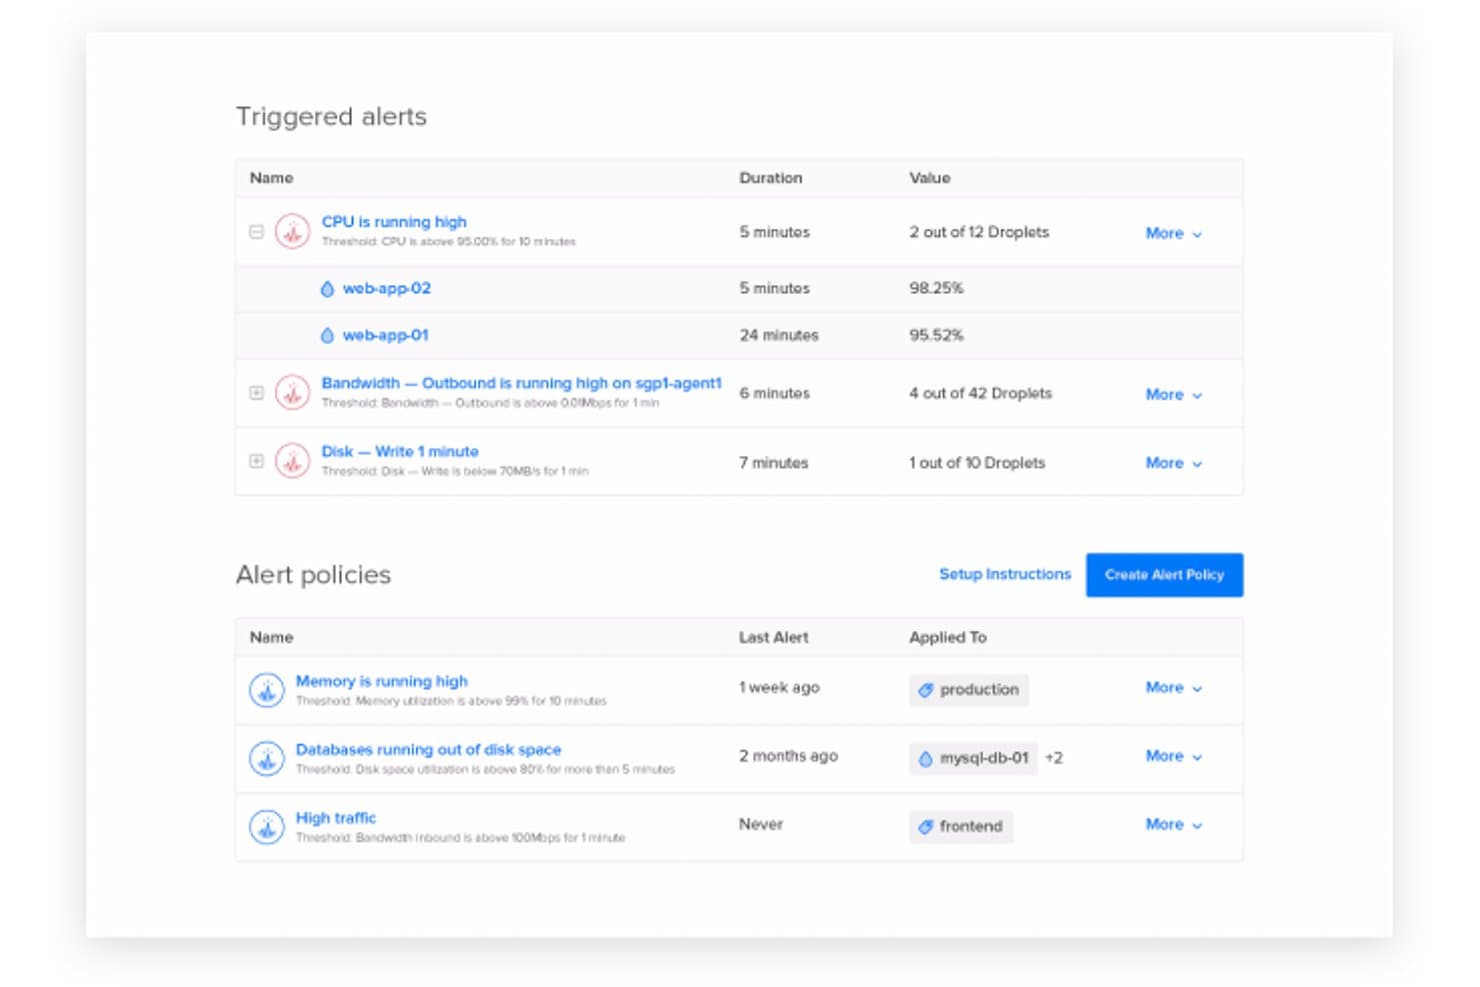Open the web-app-02 droplet link
The width and height of the screenshot is (1480, 987).
click(x=387, y=289)
